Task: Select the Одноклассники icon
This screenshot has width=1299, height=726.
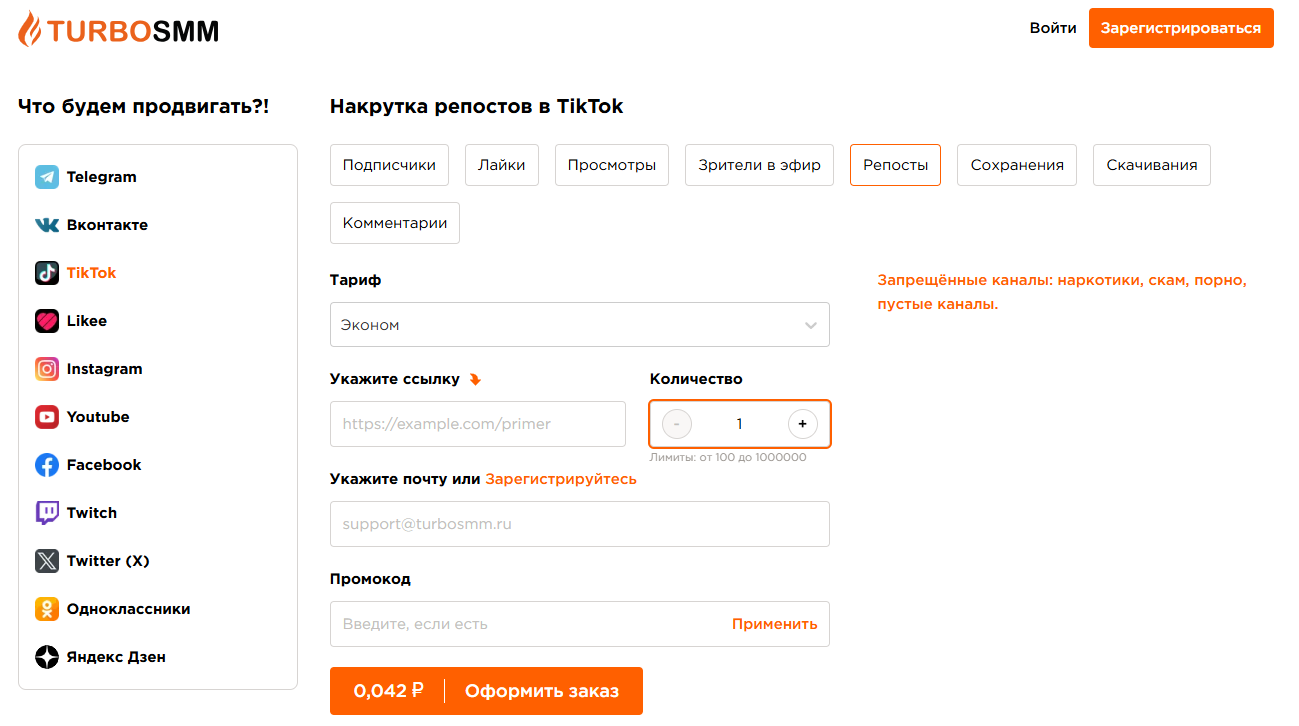Action: 47,609
